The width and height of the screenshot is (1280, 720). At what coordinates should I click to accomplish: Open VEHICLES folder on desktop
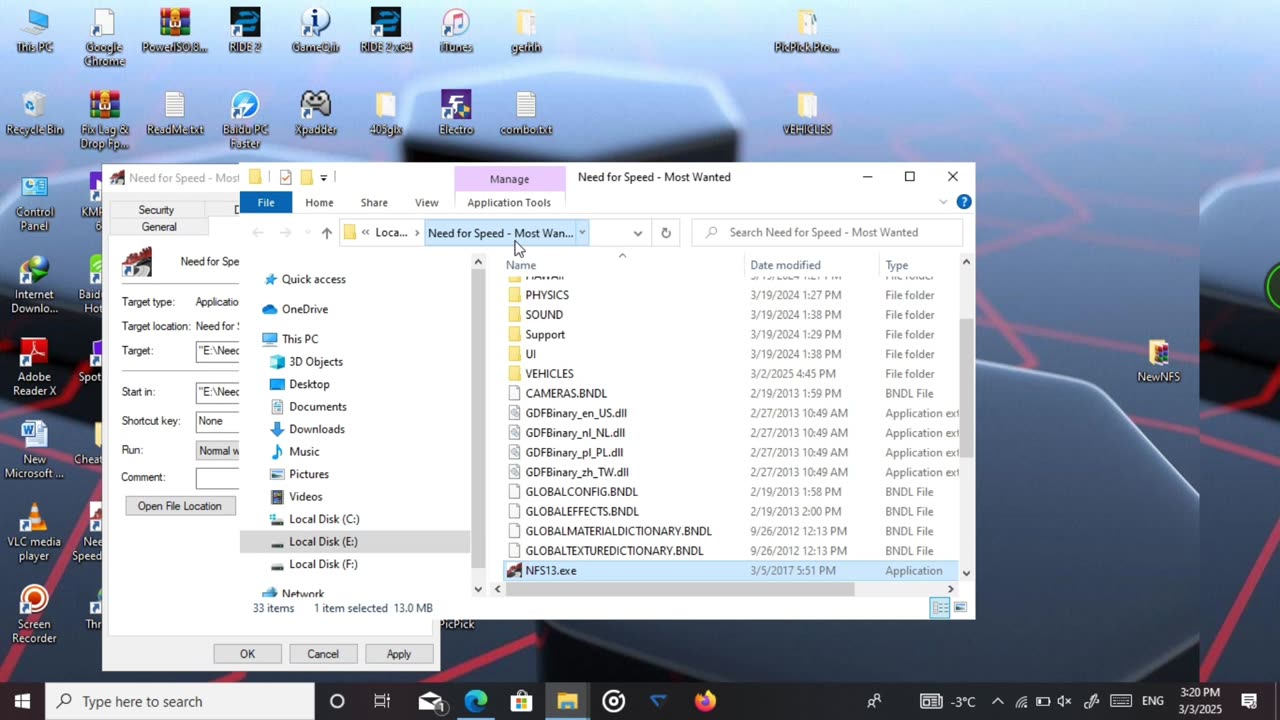807,113
